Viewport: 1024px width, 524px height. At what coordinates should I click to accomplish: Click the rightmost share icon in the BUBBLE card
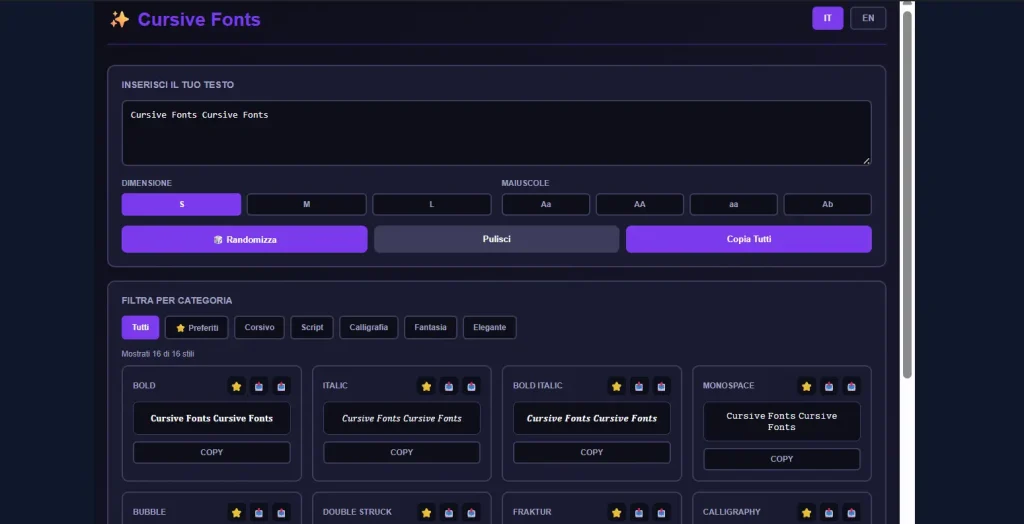point(281,512)
